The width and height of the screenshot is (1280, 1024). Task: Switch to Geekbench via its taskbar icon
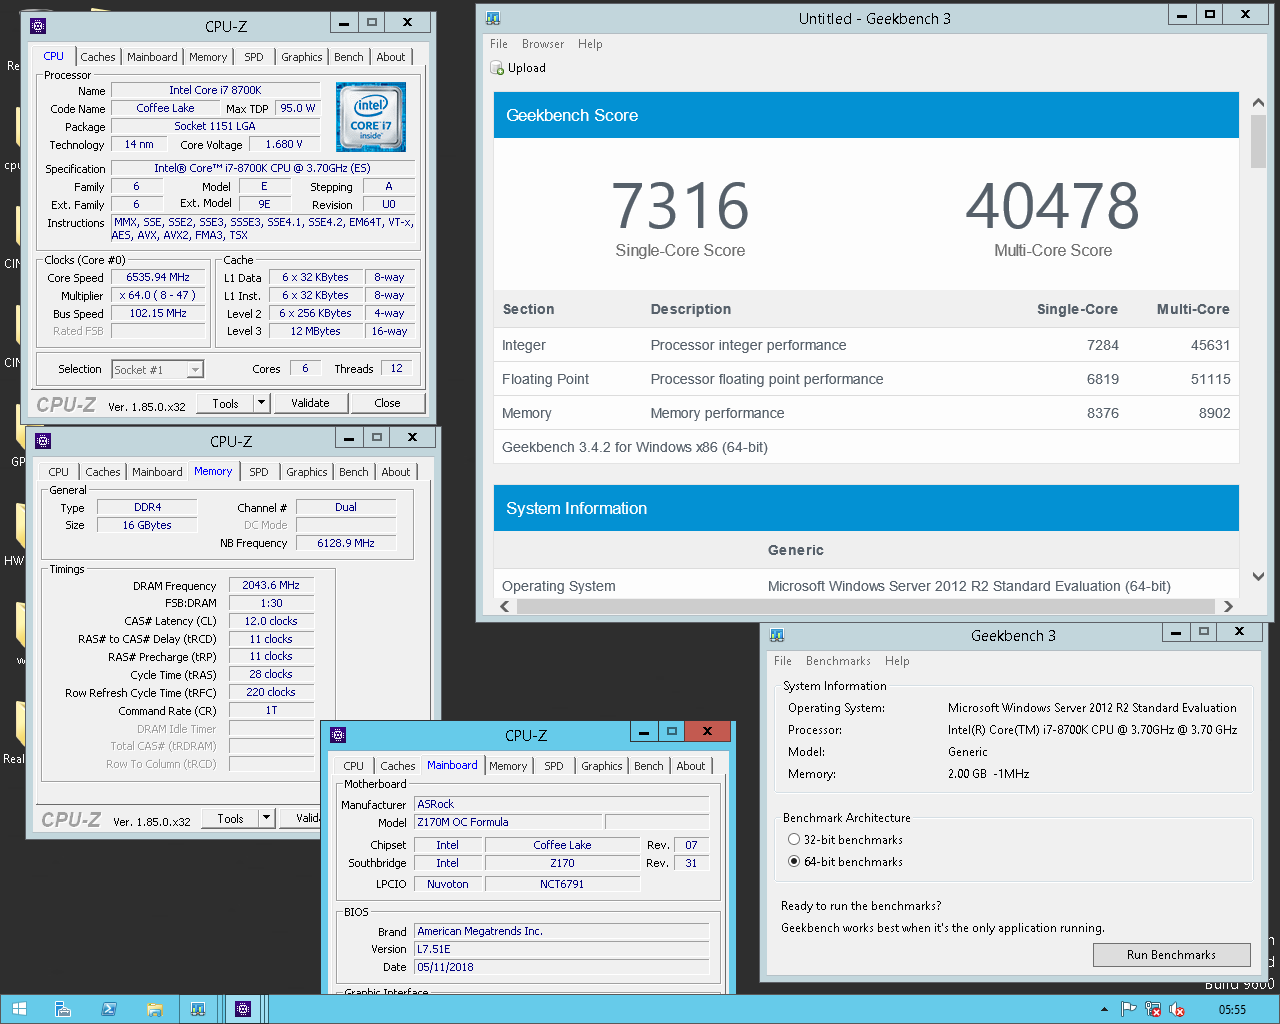point(198,1009)
